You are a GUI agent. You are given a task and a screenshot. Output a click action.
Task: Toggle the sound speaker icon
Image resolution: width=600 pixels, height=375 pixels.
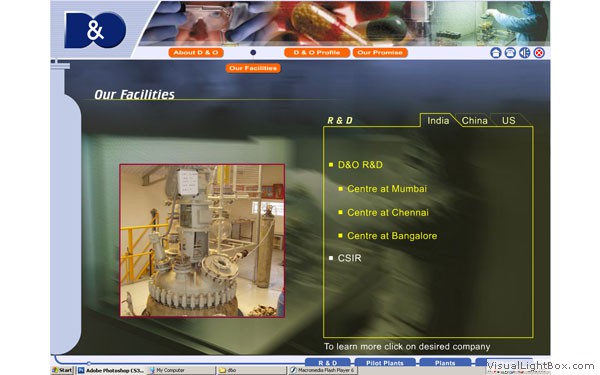[525, 53]
